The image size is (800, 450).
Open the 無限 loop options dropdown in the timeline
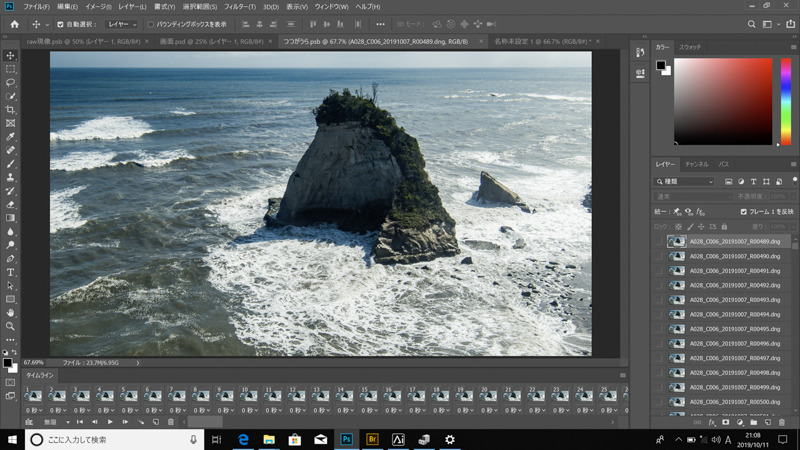click(58, 422)
